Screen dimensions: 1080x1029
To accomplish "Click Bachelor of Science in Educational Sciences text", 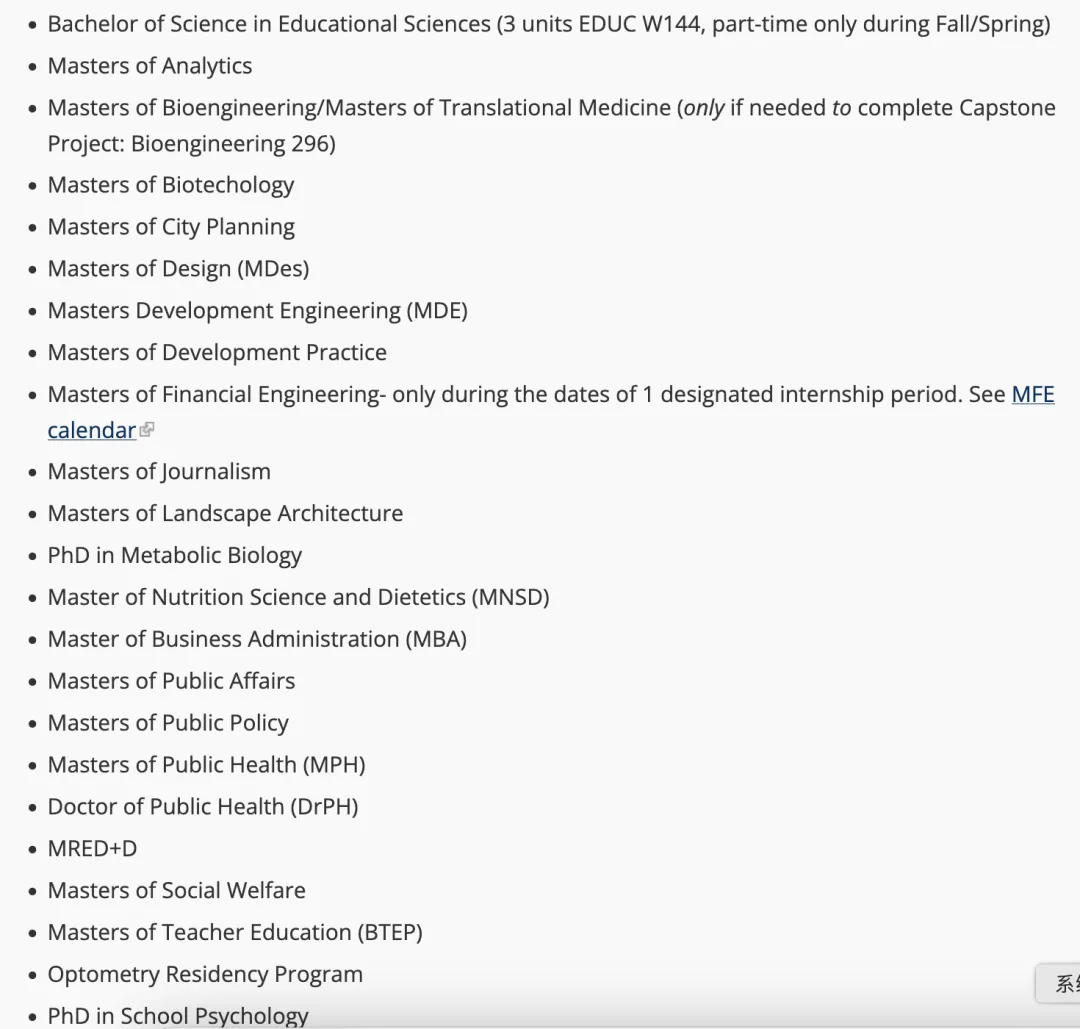I will [269, 24].
